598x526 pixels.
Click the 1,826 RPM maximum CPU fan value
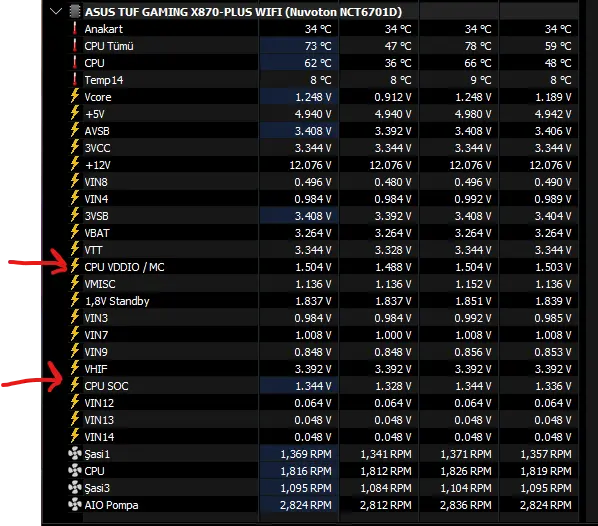pos(466,471)
